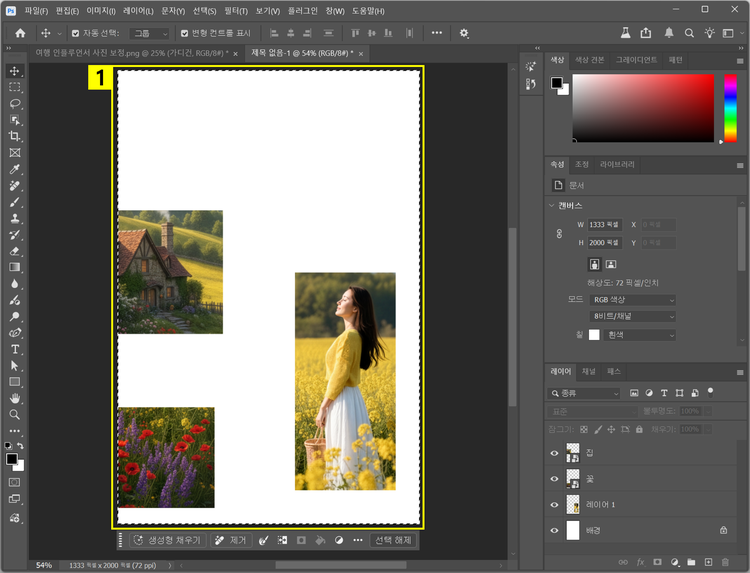The width and height of the screenshot is (750, 573).
Task: Click the Hand tool
Action: tap(15, 398)
